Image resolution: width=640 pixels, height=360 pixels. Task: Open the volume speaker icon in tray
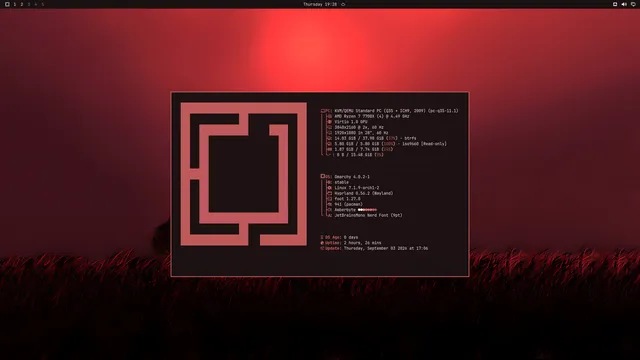(x=624, y=4)
